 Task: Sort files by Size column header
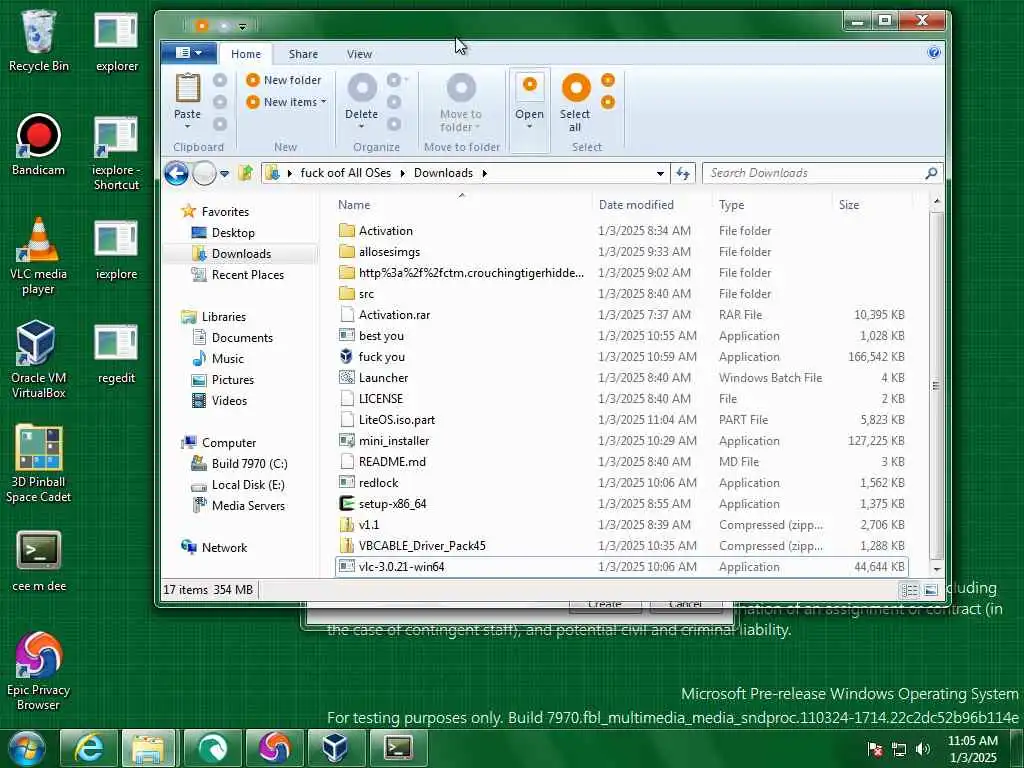849,204
